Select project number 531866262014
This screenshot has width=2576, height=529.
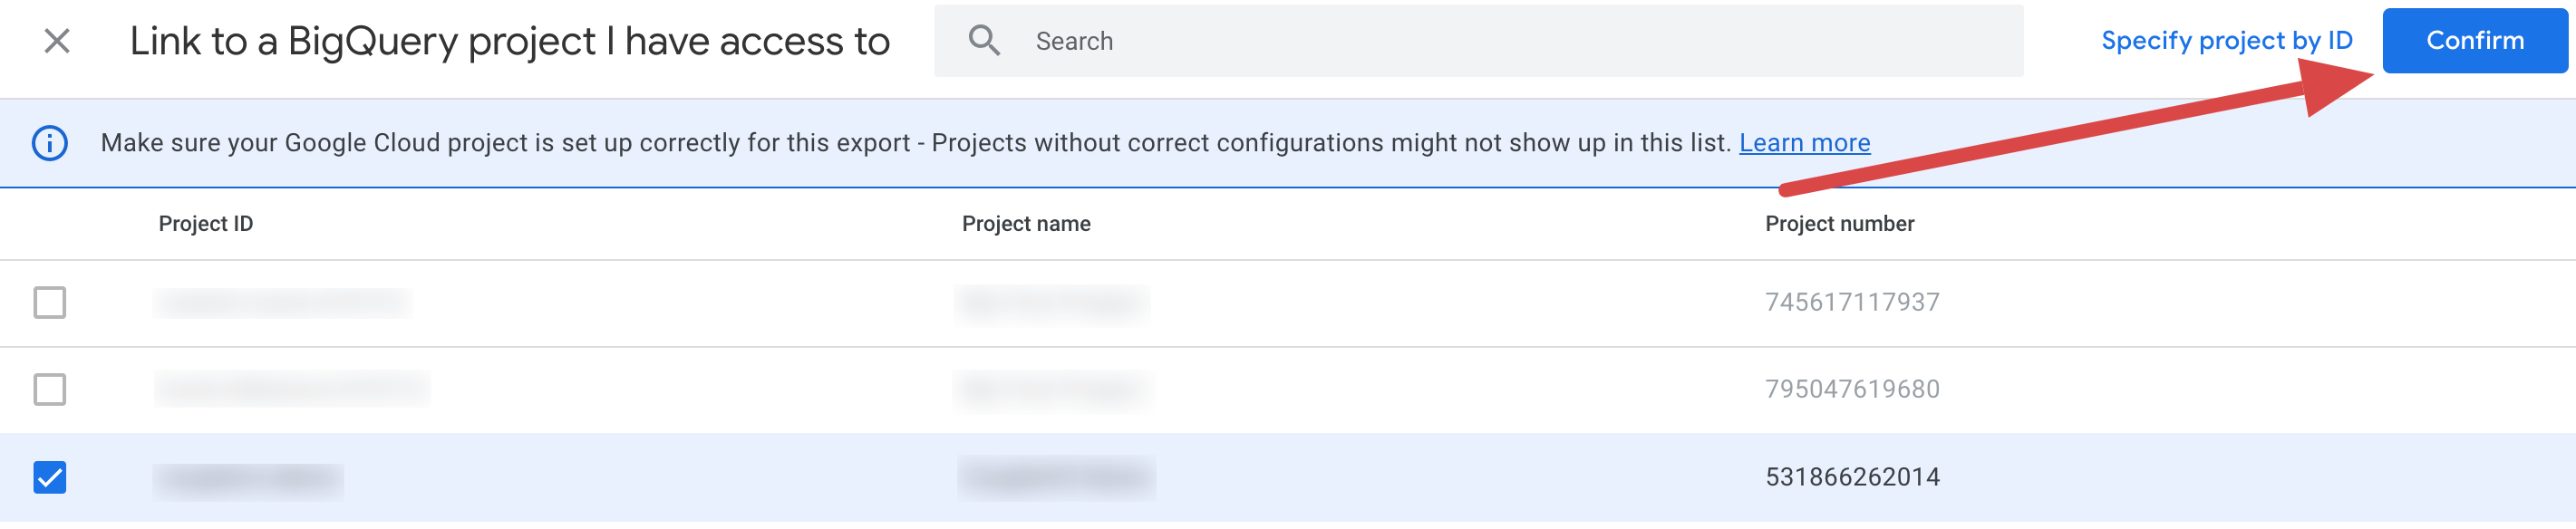[1852, 478]
